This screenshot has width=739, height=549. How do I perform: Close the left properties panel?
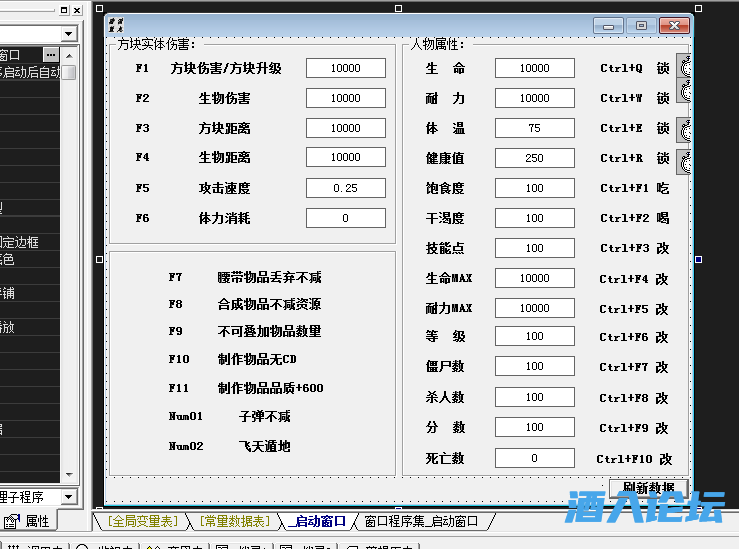(x=79, y=10)
